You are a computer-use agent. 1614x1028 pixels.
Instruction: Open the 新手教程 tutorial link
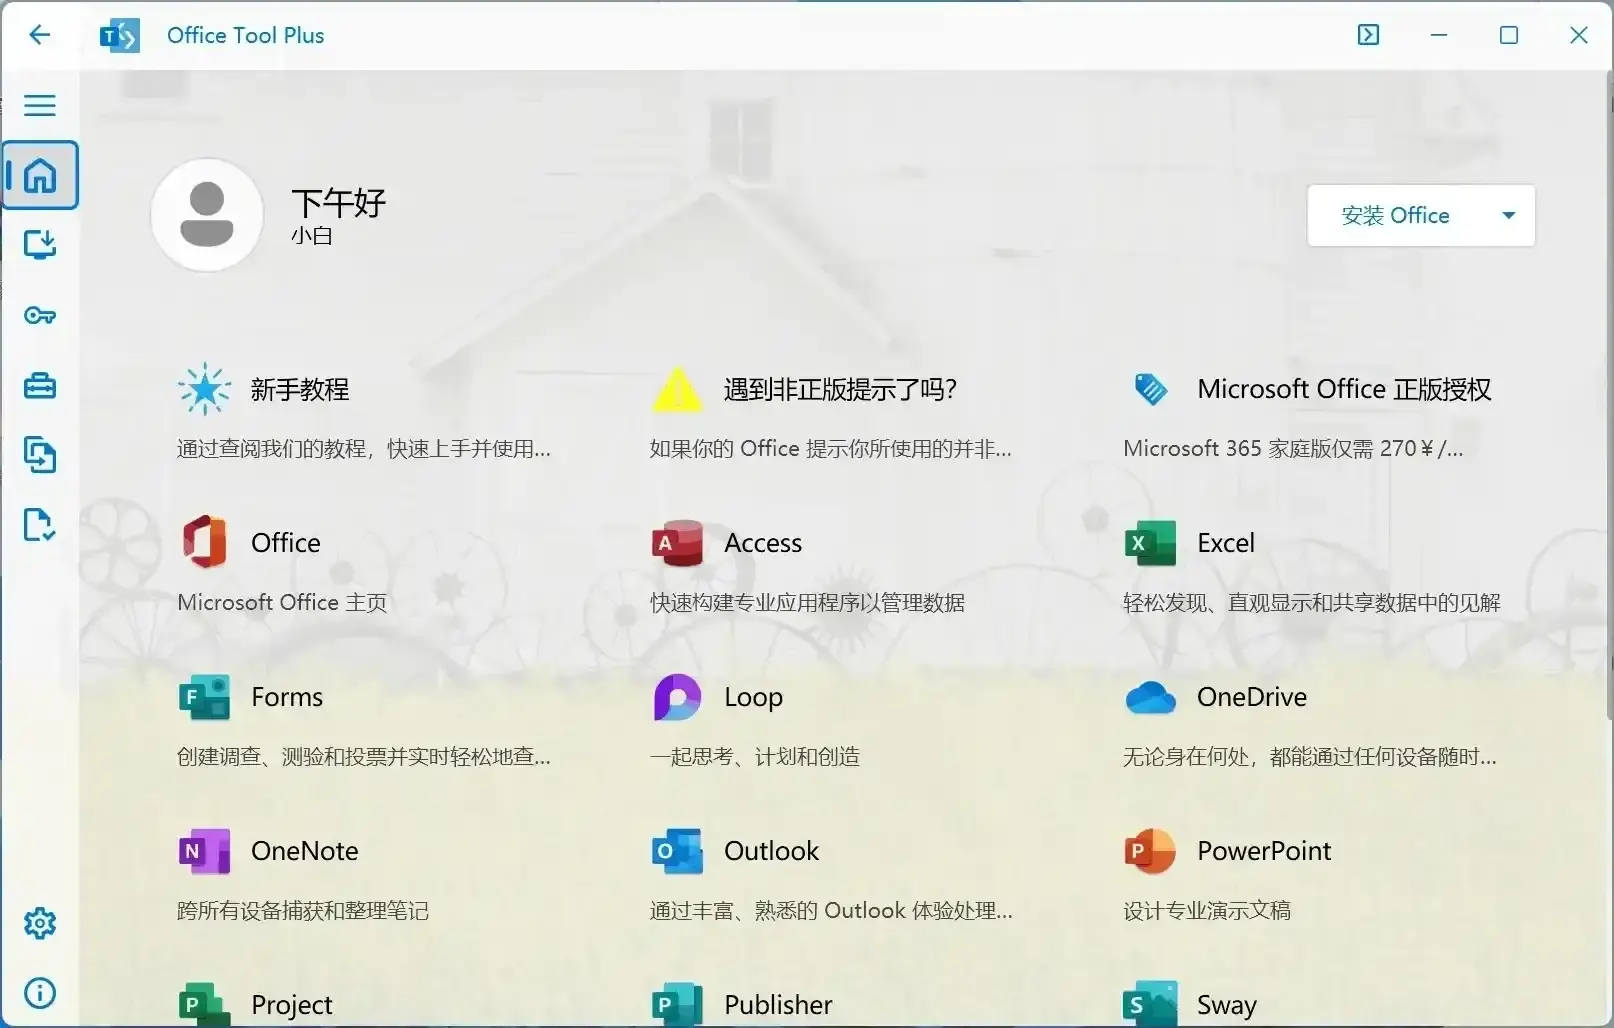(x=300, y=389)
